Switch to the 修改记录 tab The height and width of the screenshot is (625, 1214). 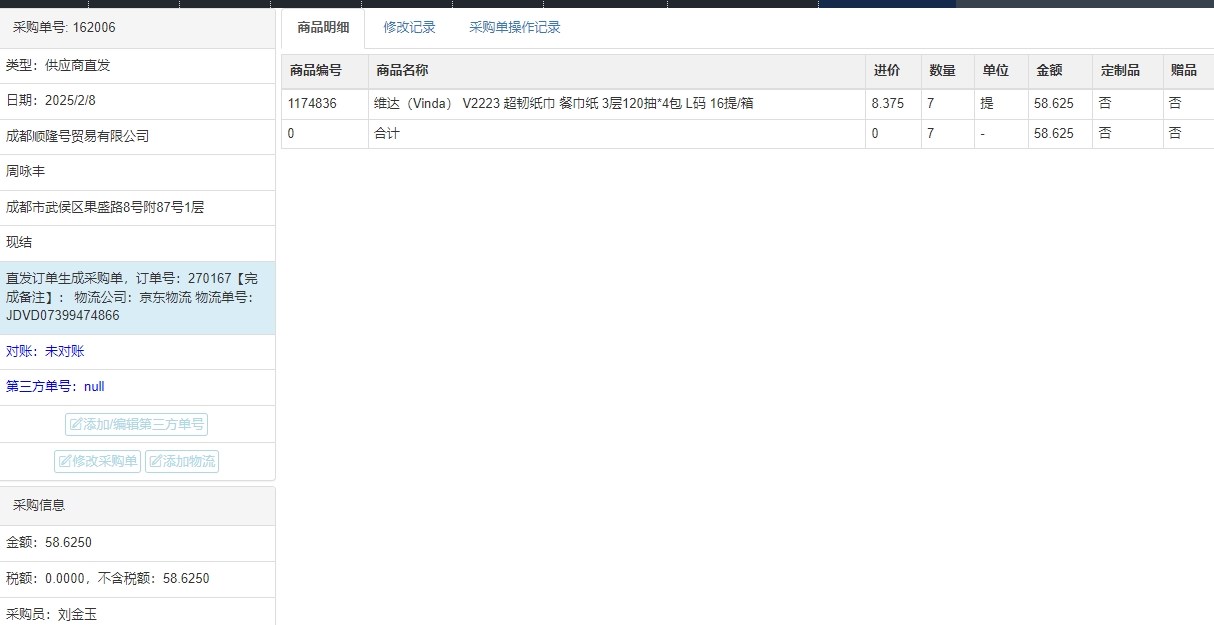(x=410, y=28)
